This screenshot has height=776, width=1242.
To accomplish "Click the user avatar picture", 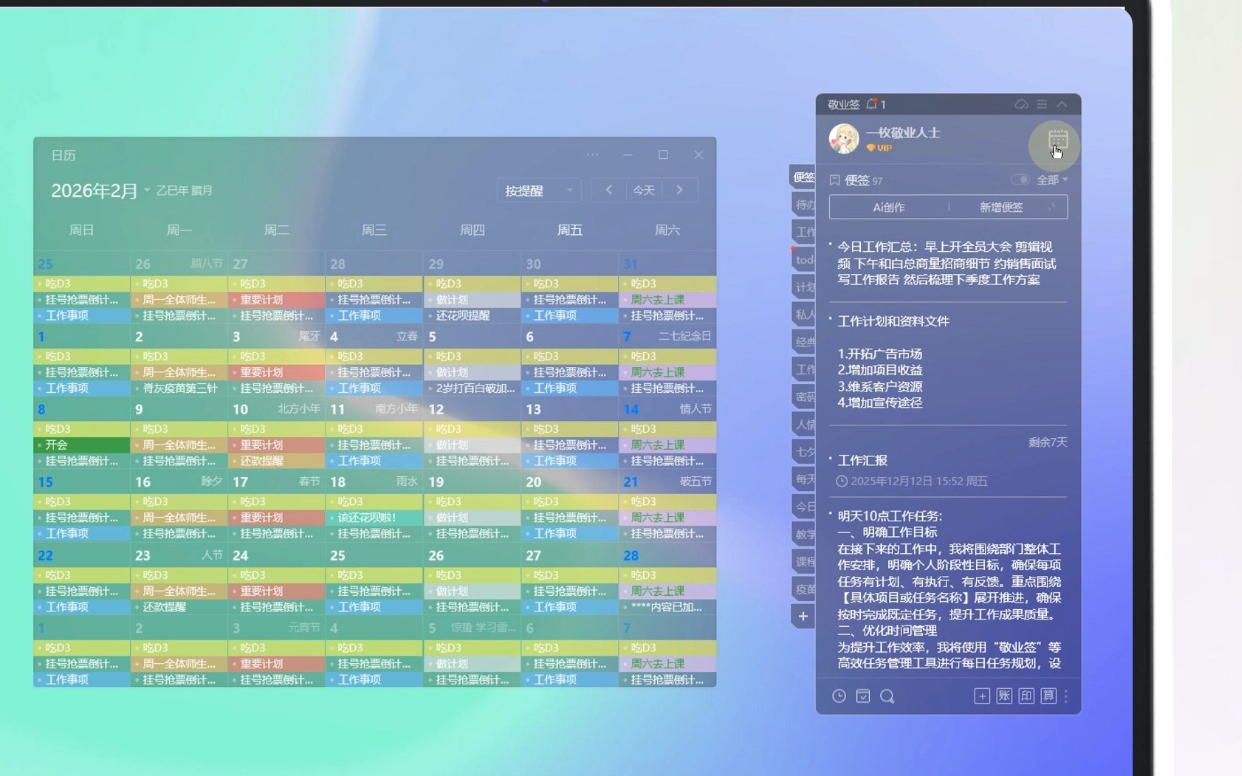I will (844, 139).
